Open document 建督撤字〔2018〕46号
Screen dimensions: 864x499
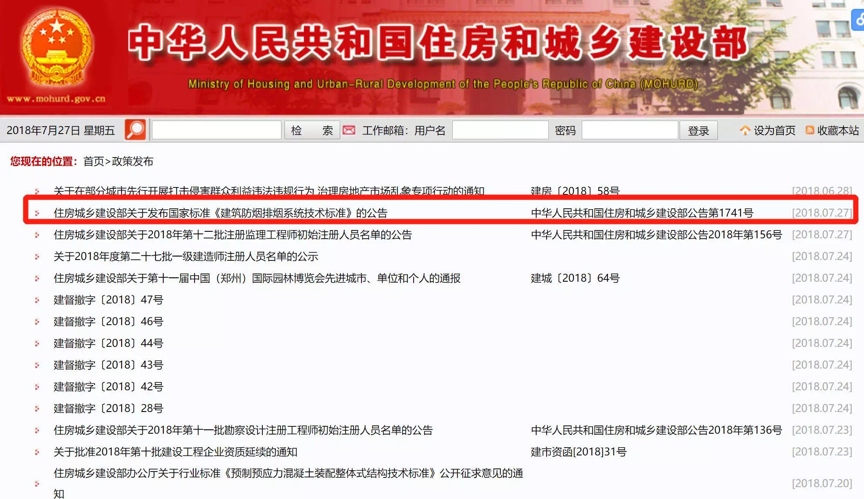click(x=109, y=322)
